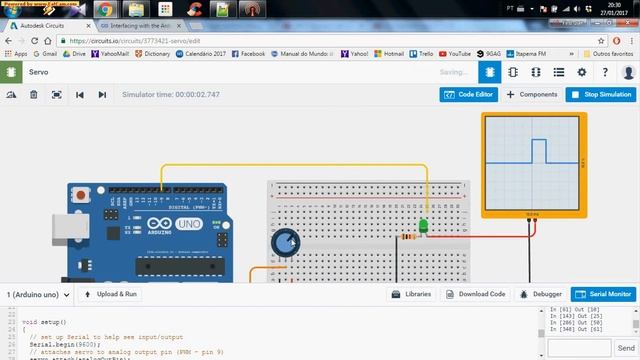Viewport: 640px width, 360px height.
Task: Open the Drive bookmark
Action: (x=74, y=54)
